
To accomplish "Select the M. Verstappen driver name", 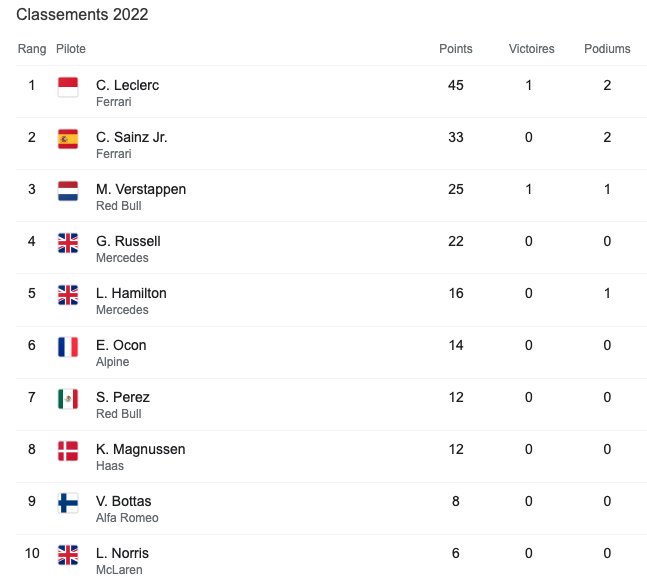I will 141,189.
